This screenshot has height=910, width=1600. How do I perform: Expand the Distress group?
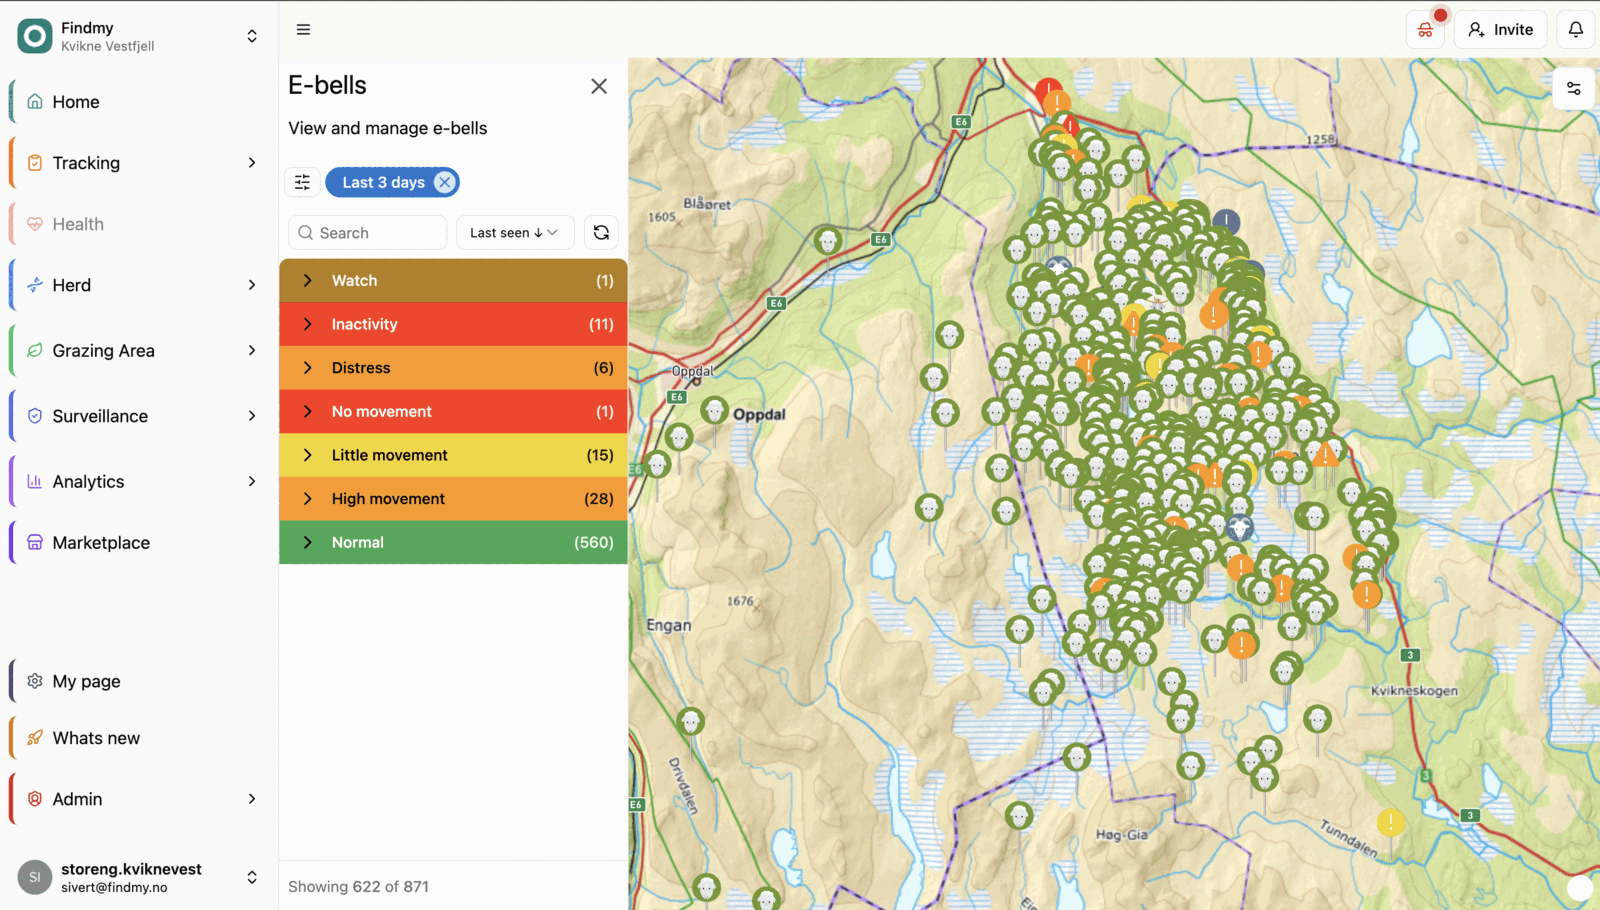[x=453, y=368]
